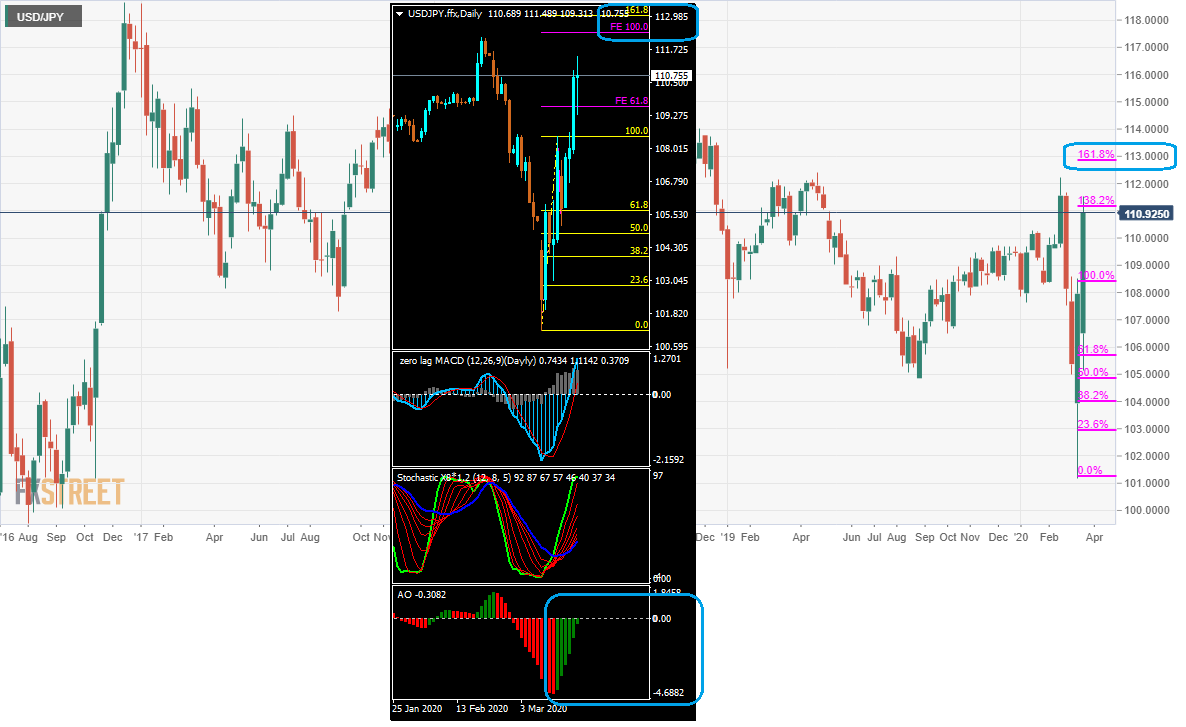
Task: Click the USD/JPY symbol label box
Action: pos(43,16)
